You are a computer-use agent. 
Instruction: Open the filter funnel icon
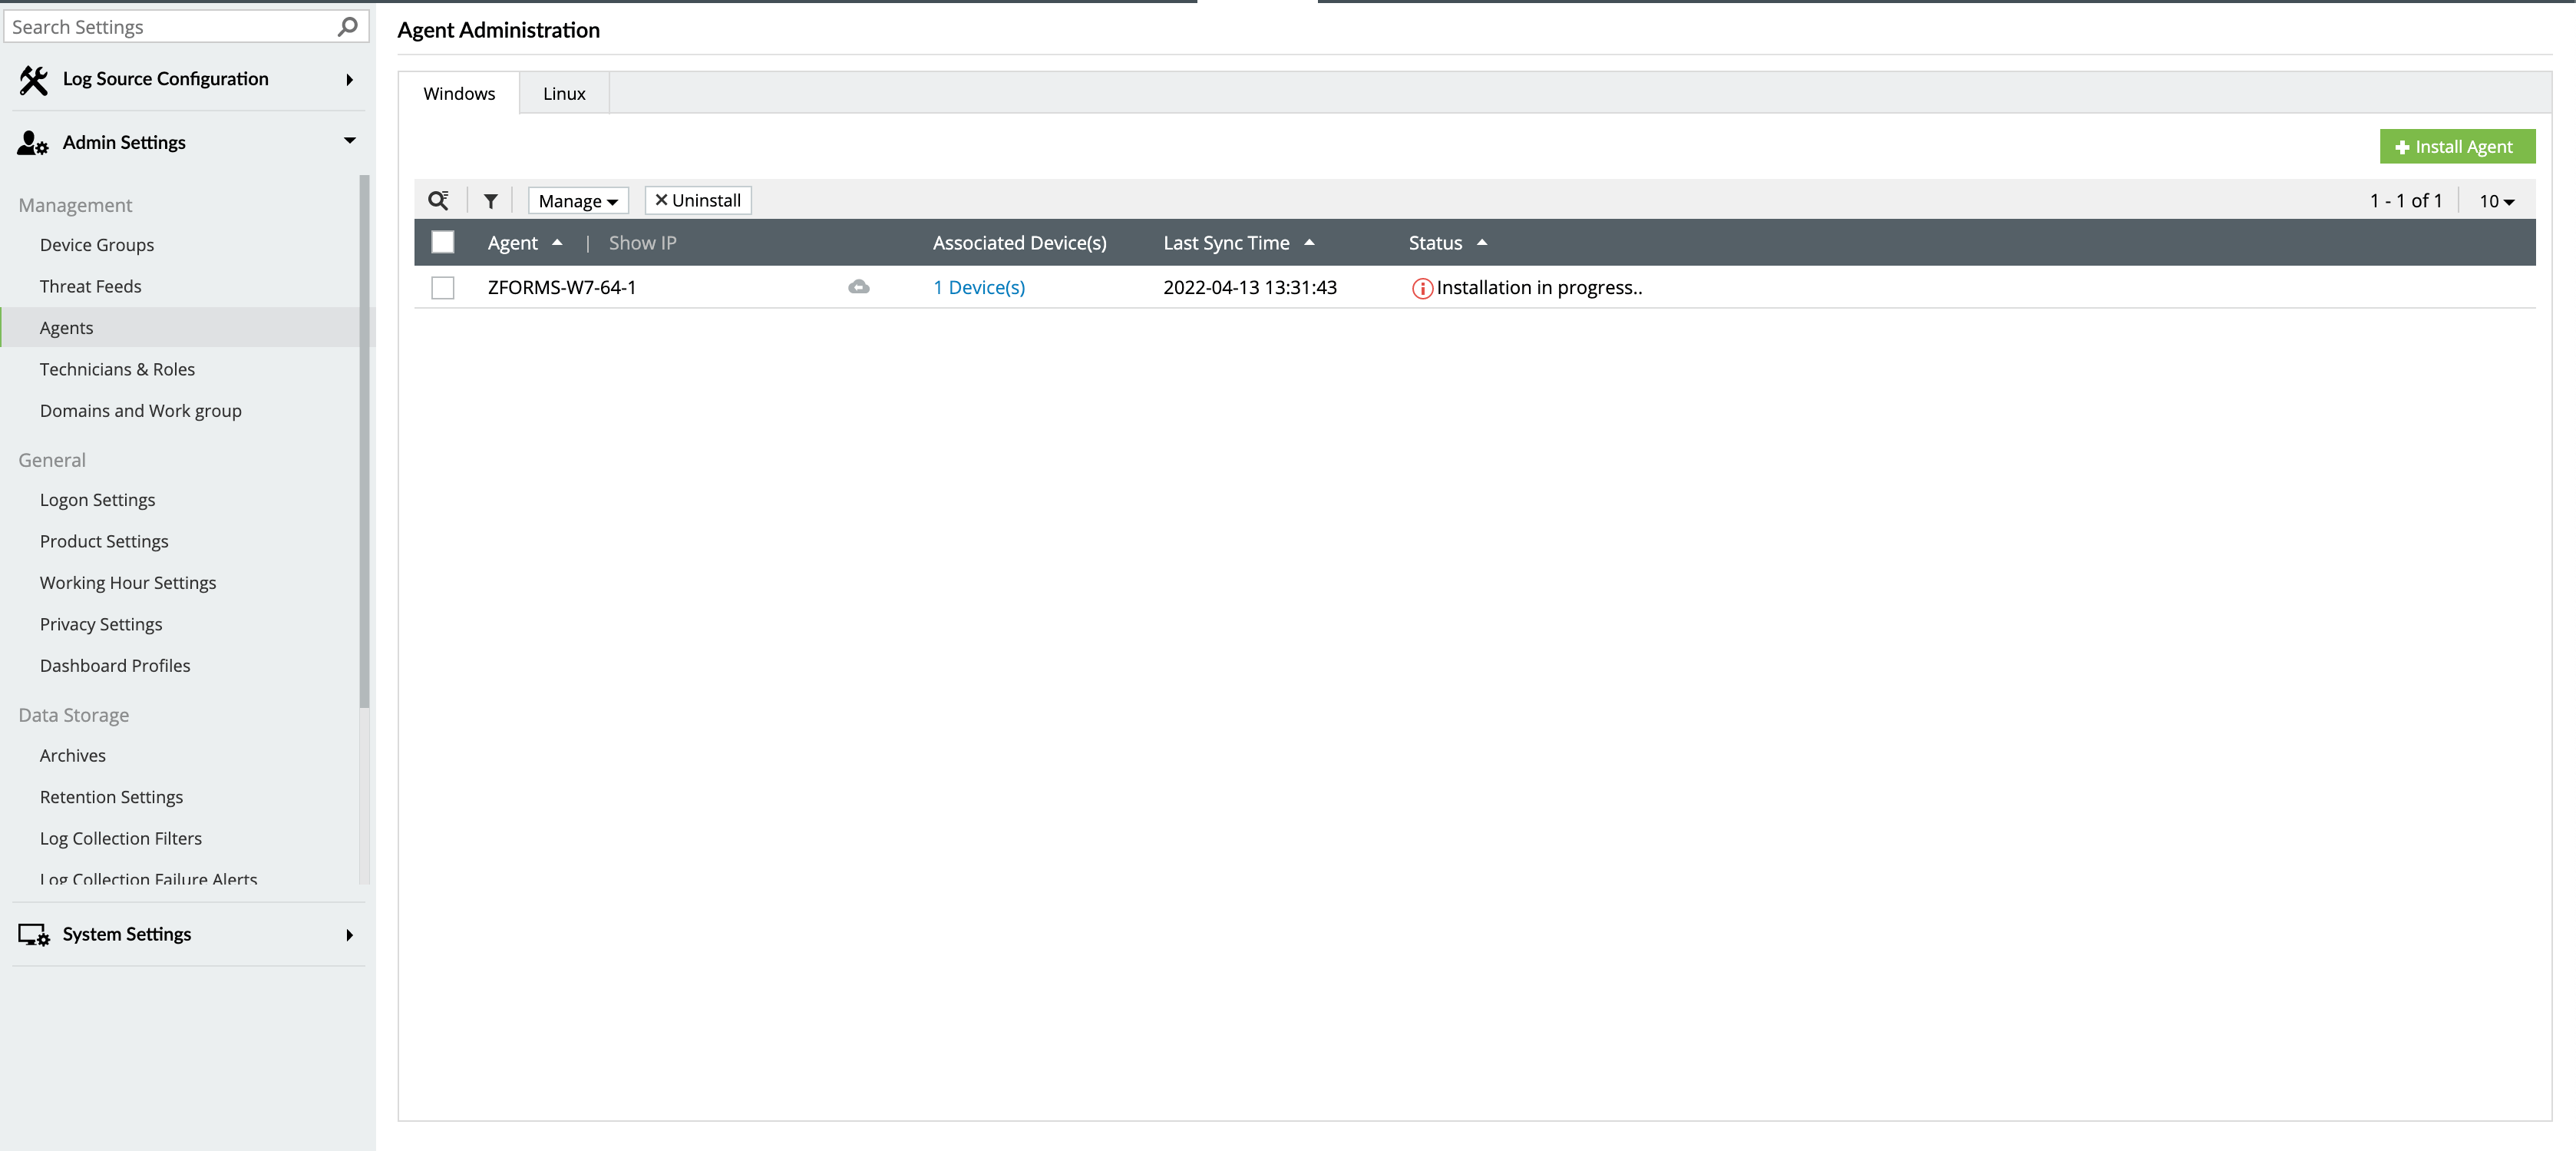click(x=490, y=201)
